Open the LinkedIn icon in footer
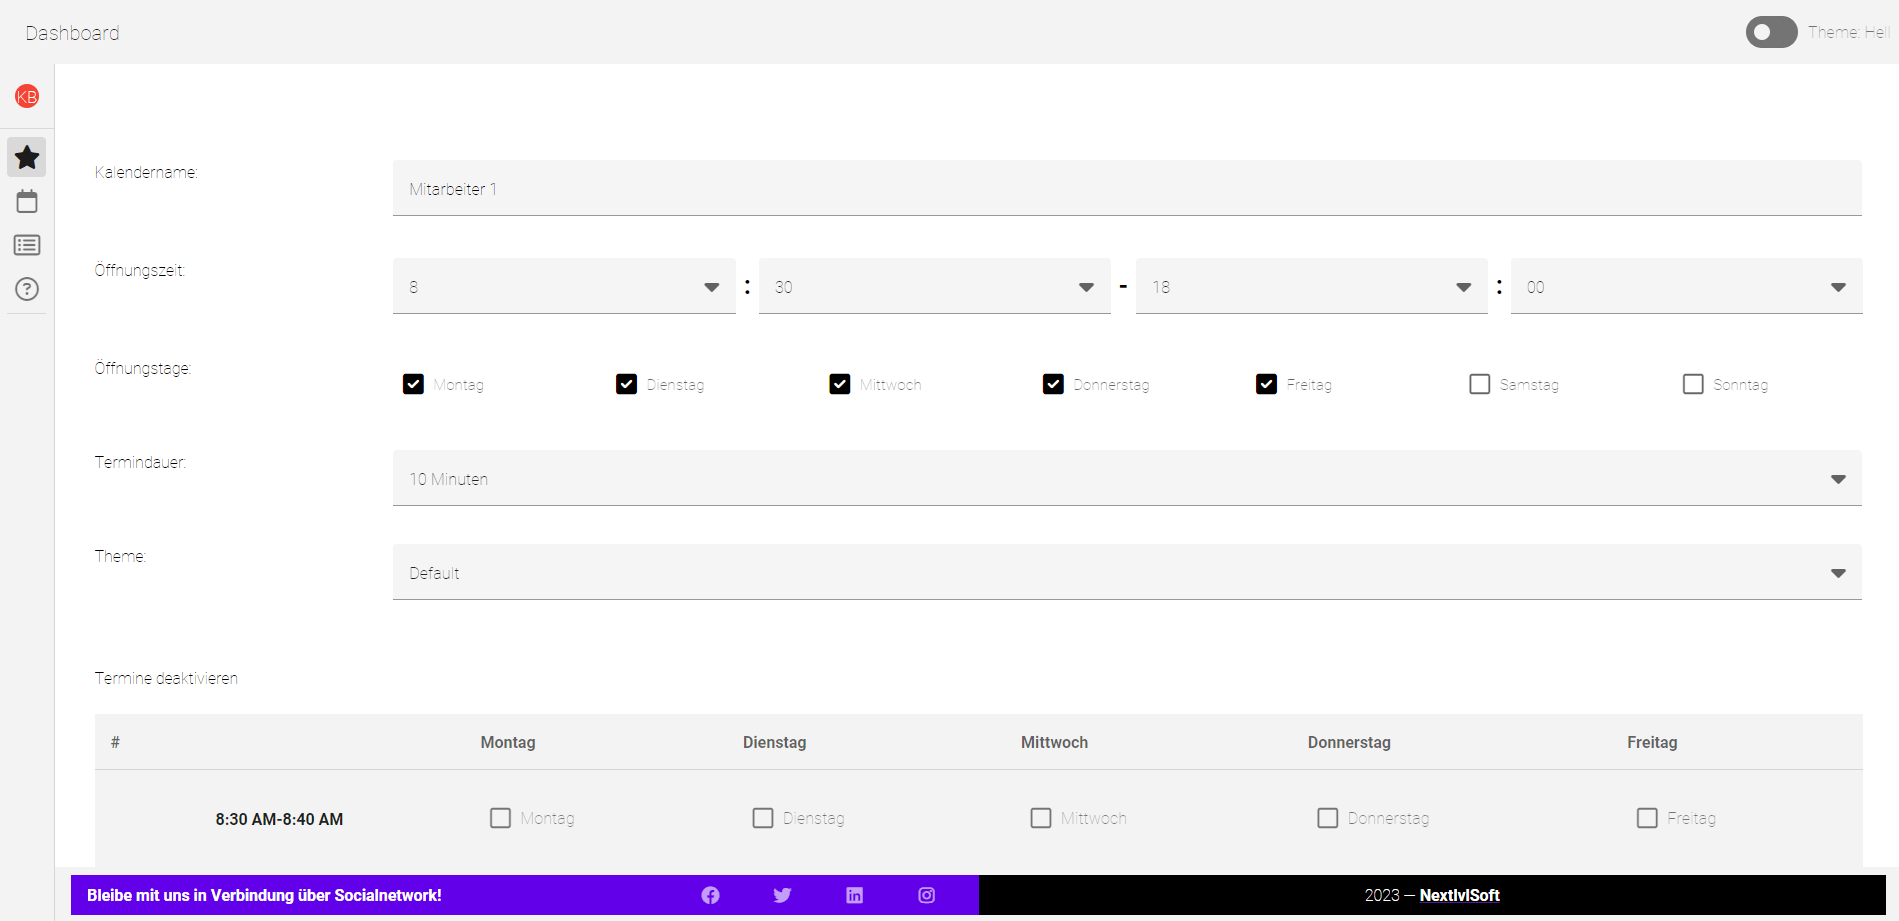 point(854,895)
